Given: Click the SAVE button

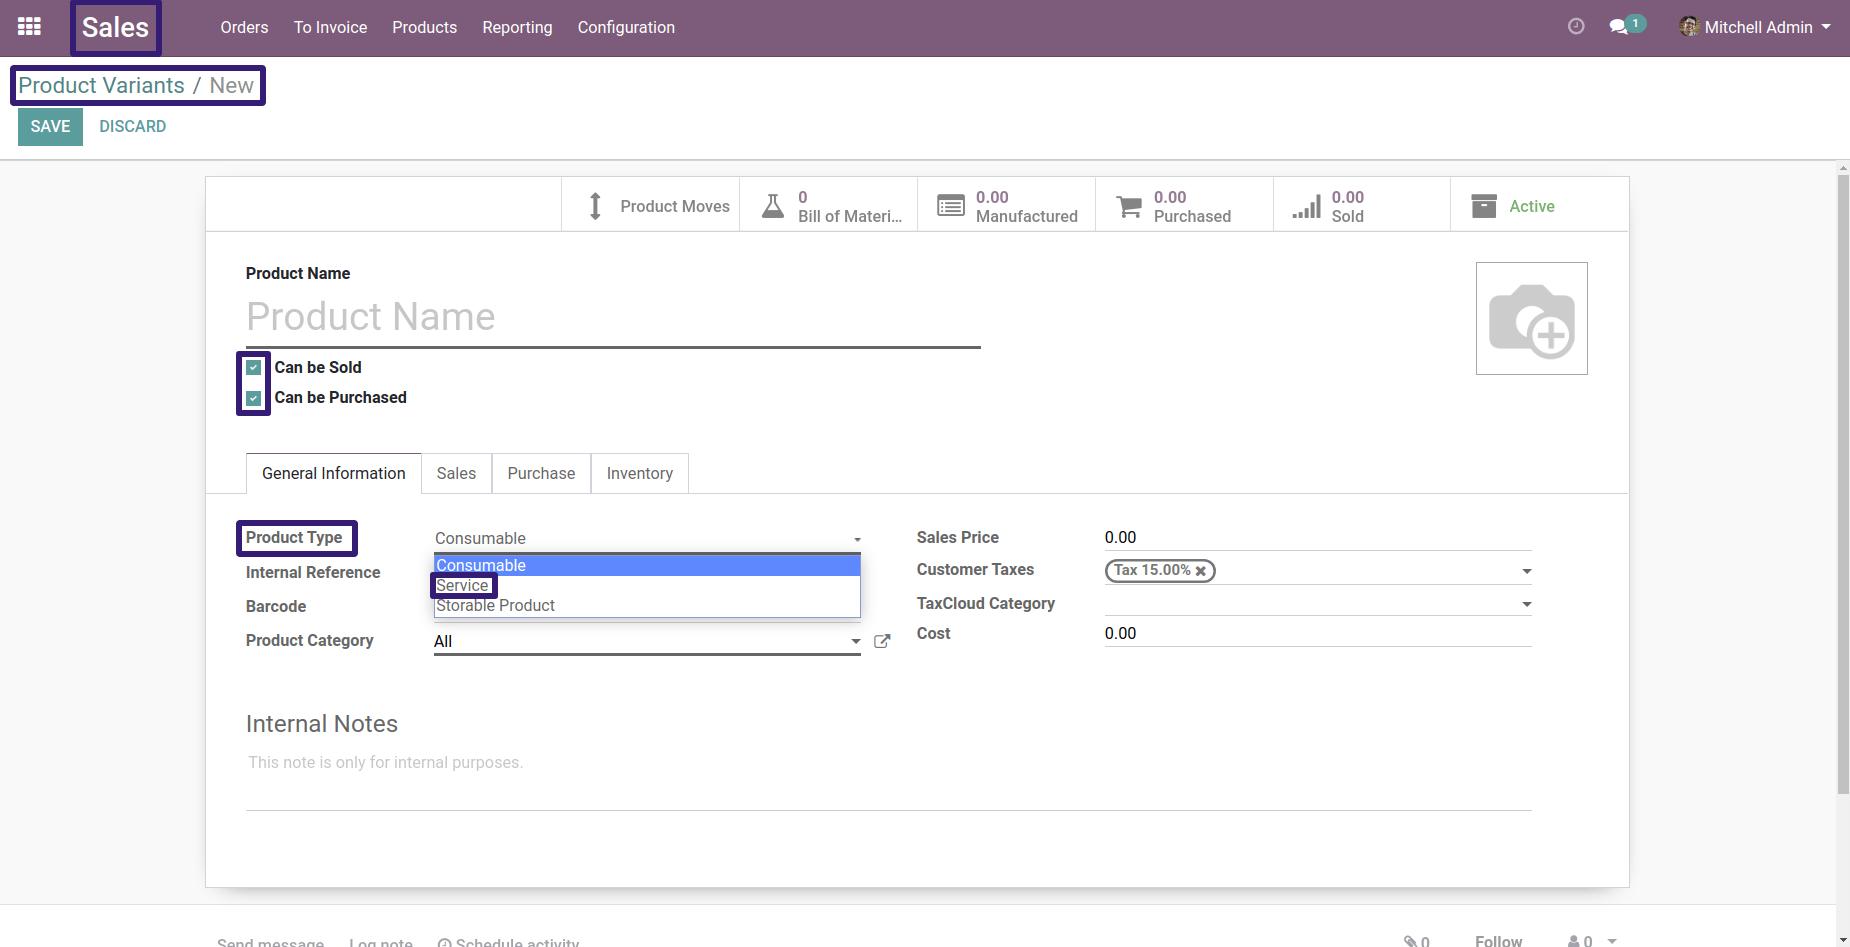Looking at the screenshot, I should tap(50, 126).
